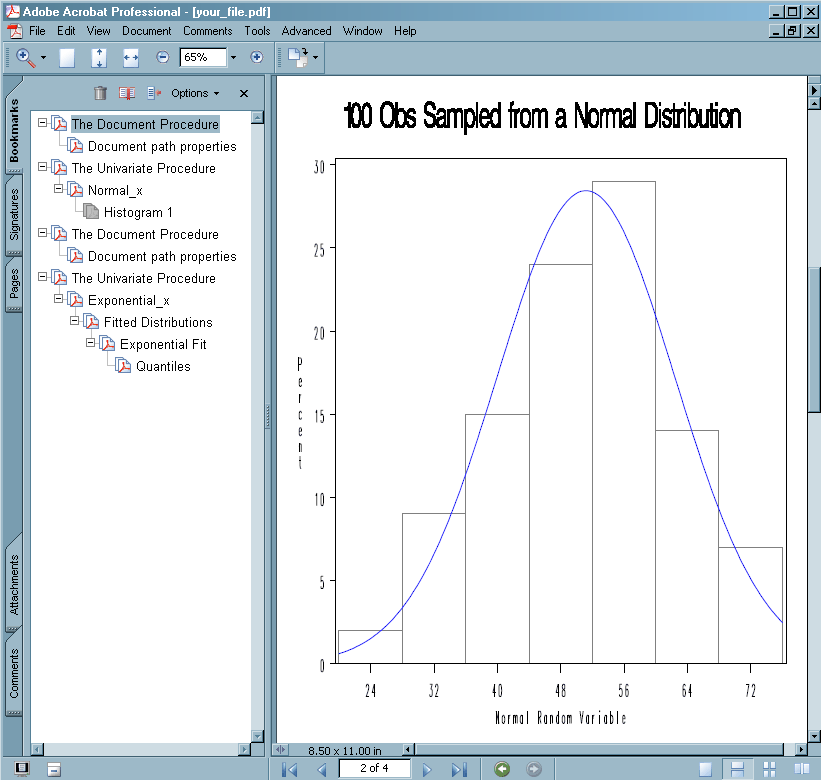Open the rotate view dropdown arrow
The width and height of the screenshot is (821, 780).
315,58
